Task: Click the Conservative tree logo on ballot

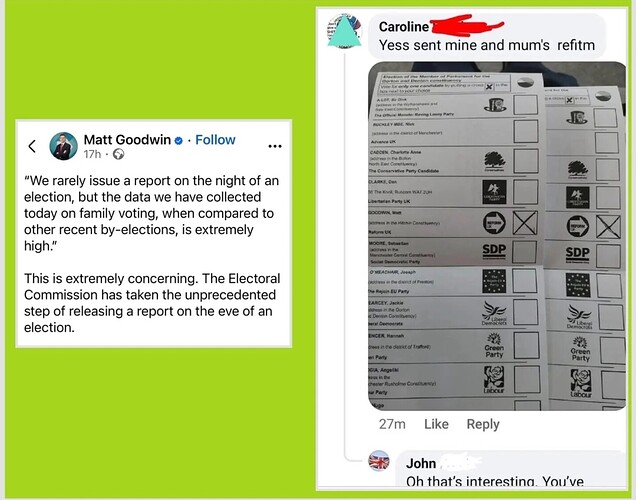Action: pos(494,160)
